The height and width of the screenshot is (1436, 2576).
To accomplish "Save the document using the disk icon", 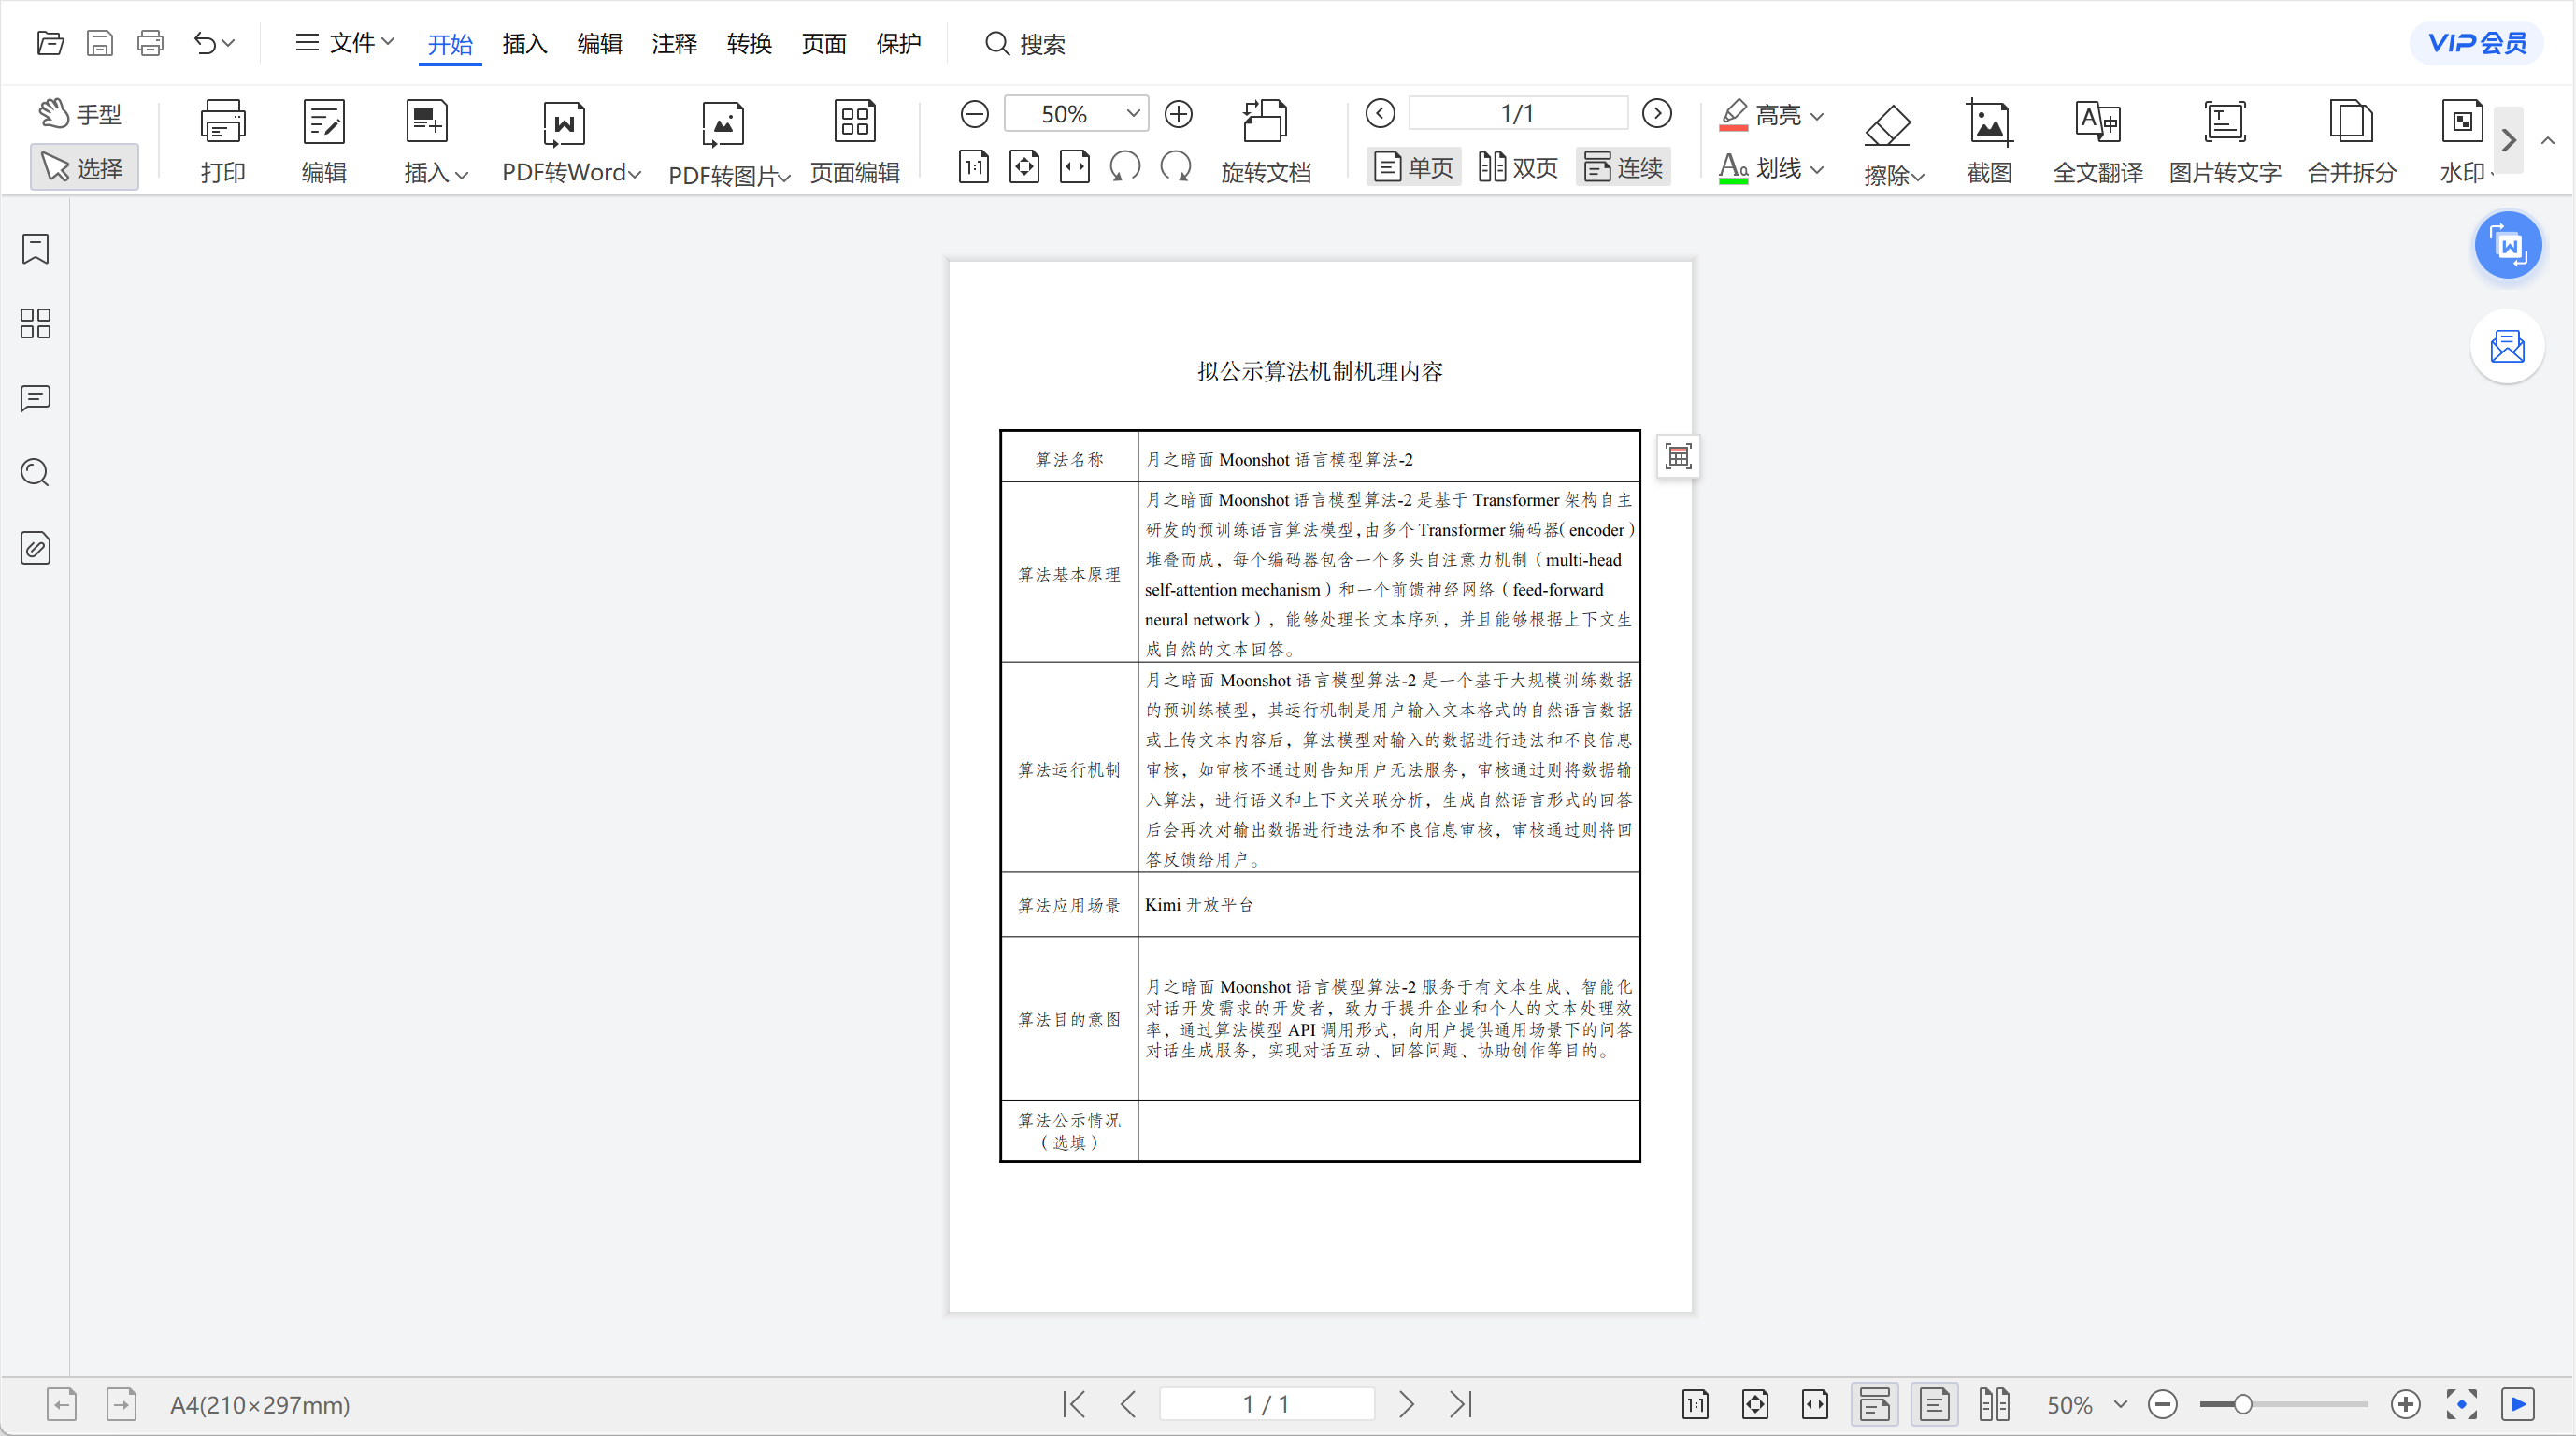I will point(100,43).
